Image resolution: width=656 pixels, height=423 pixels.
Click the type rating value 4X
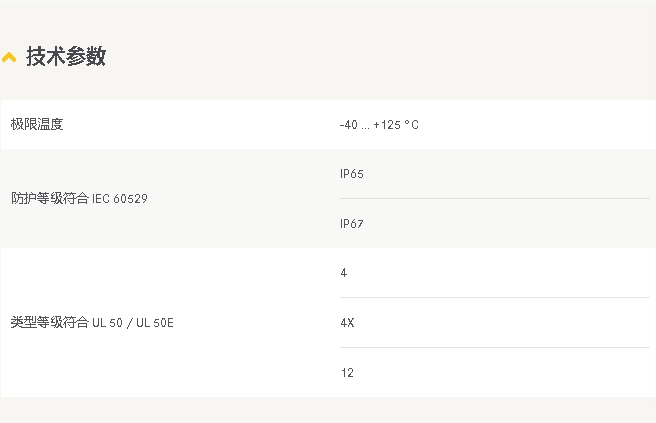347,323
